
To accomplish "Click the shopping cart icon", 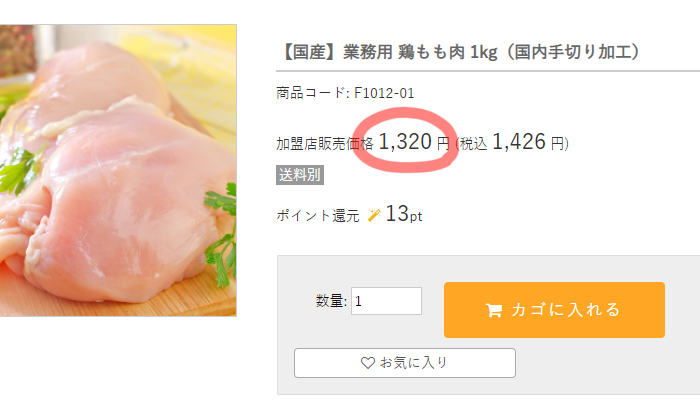I will click(494, 310).
